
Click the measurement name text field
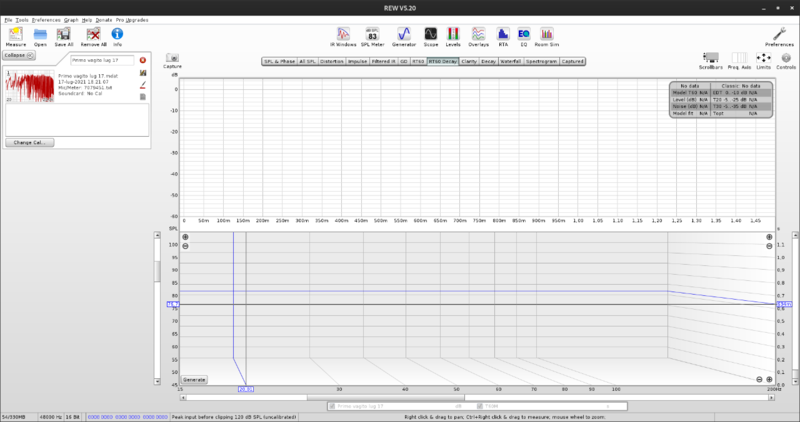pos(101,60)
